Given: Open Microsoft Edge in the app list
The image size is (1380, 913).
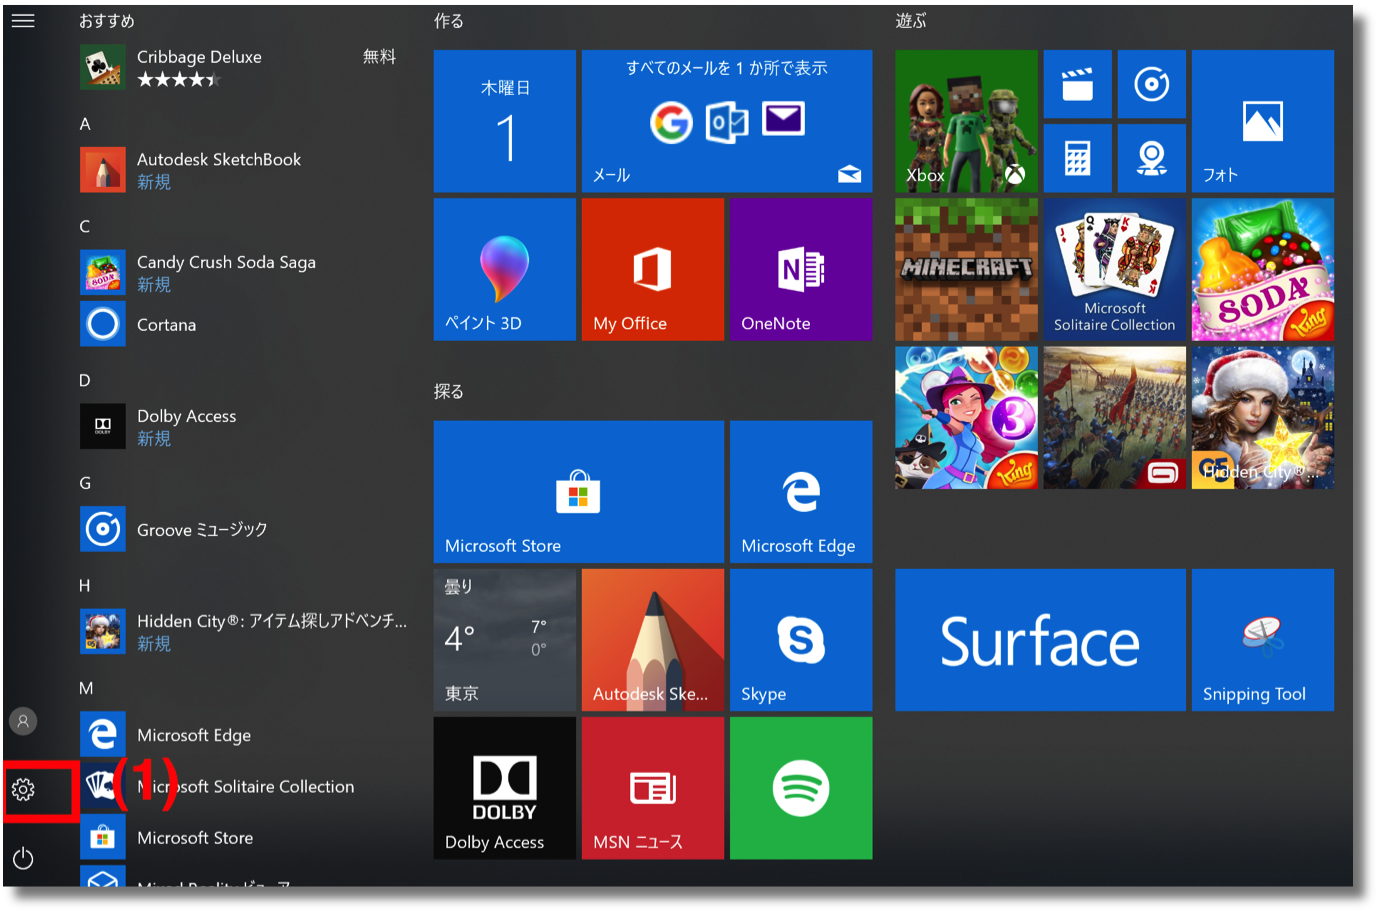Looking at the screenshot, I should click(240, 735).
